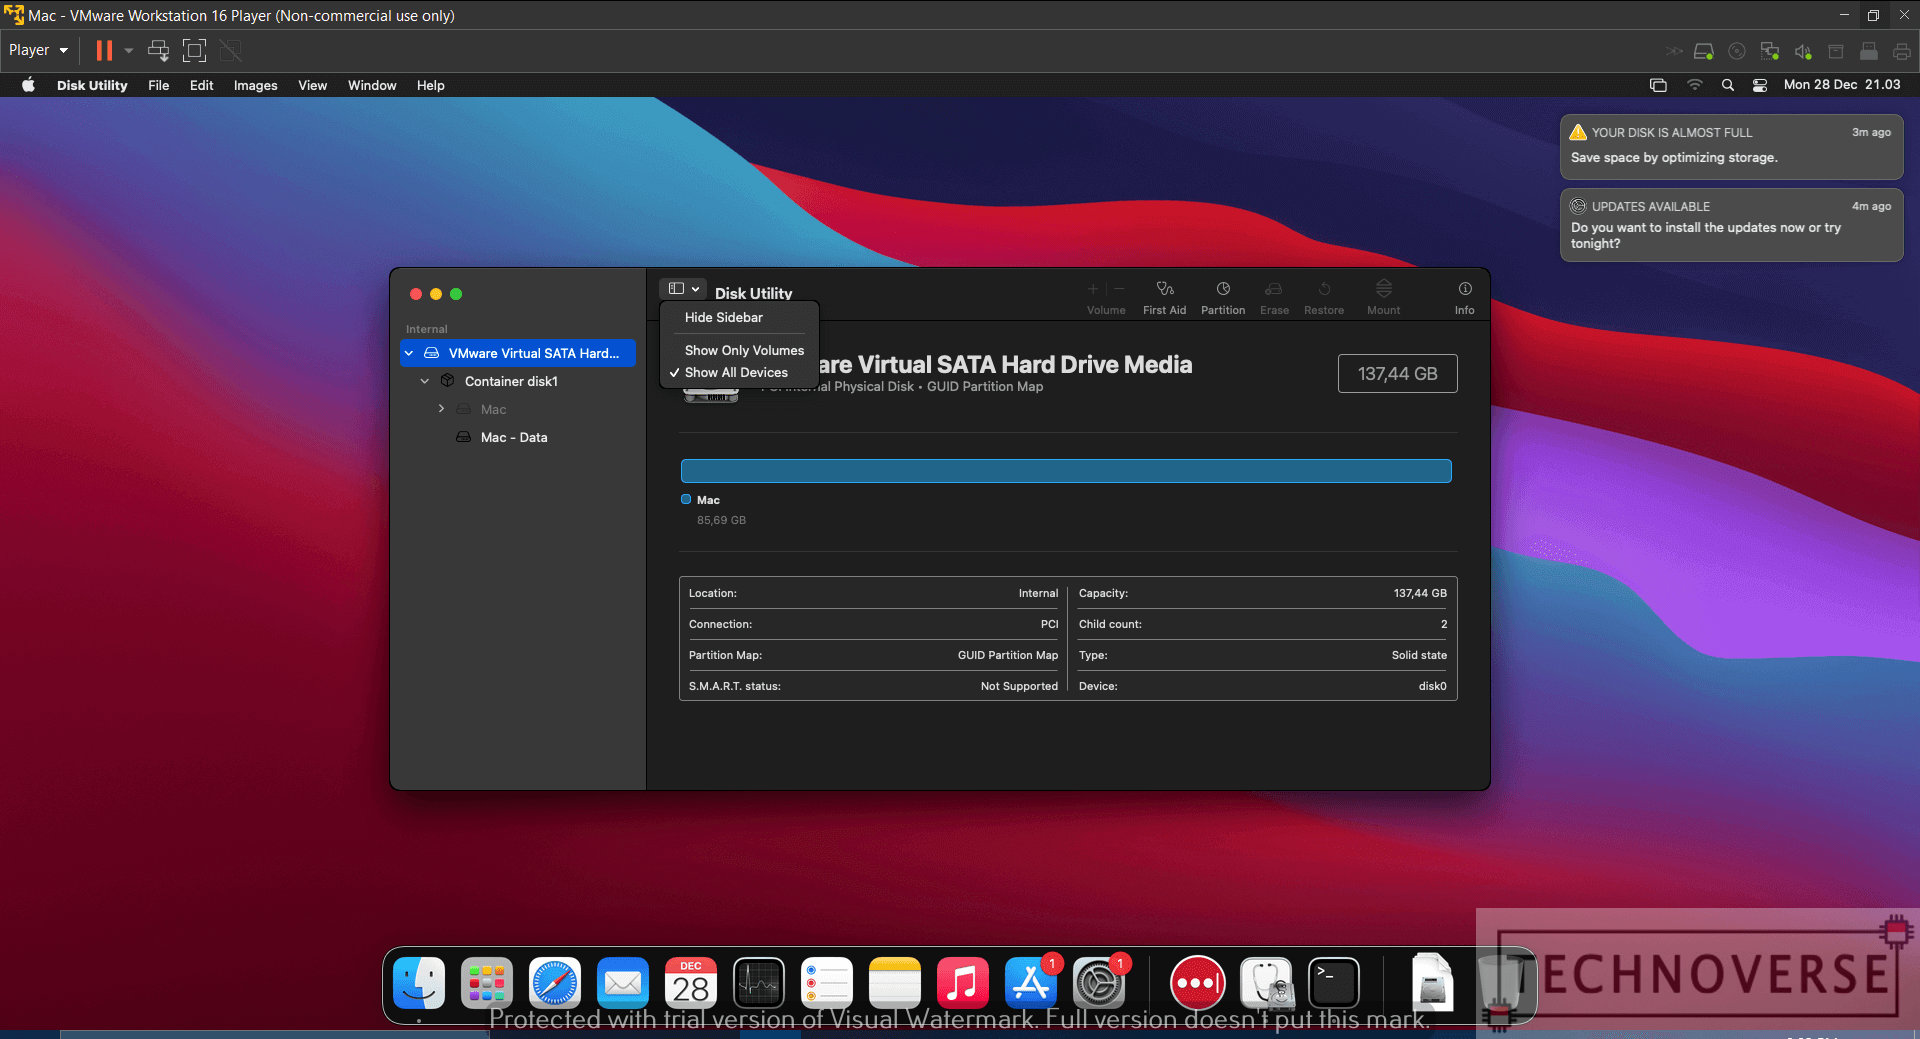Pause the VM in VMware toolbar
The height and width of the screenshot is (1039, 1920).
[x=104, y=50]
